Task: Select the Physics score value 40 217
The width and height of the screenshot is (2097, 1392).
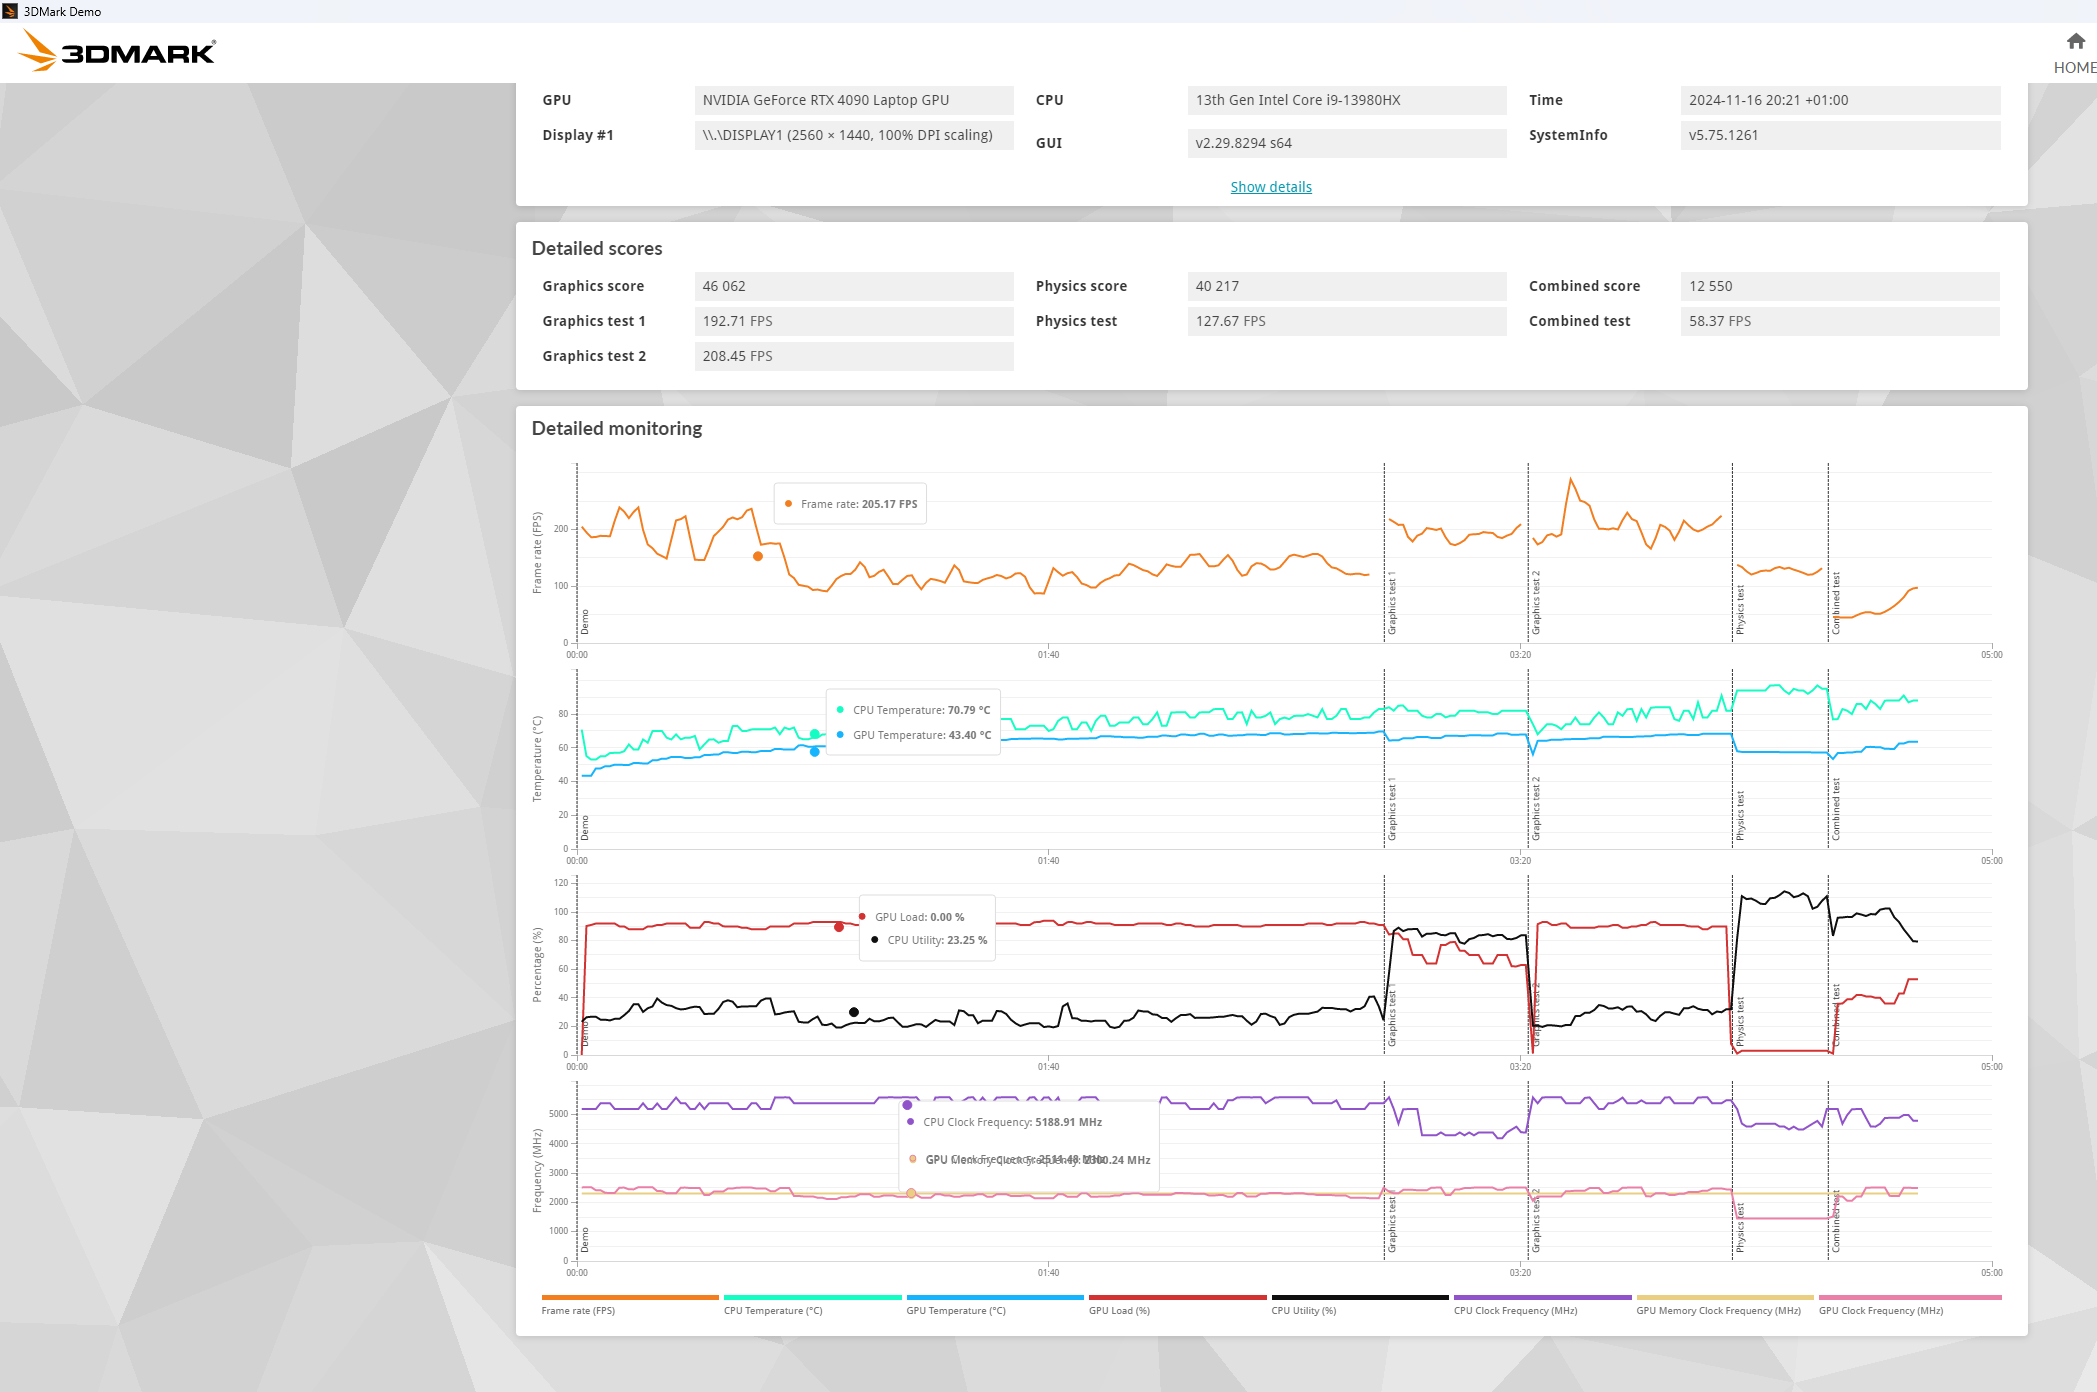Action: point(1347,286)
